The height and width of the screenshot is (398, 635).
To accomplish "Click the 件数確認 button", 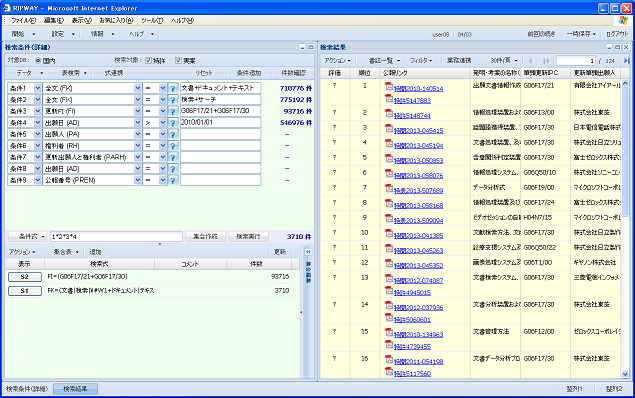I will [x=294, y=73].
